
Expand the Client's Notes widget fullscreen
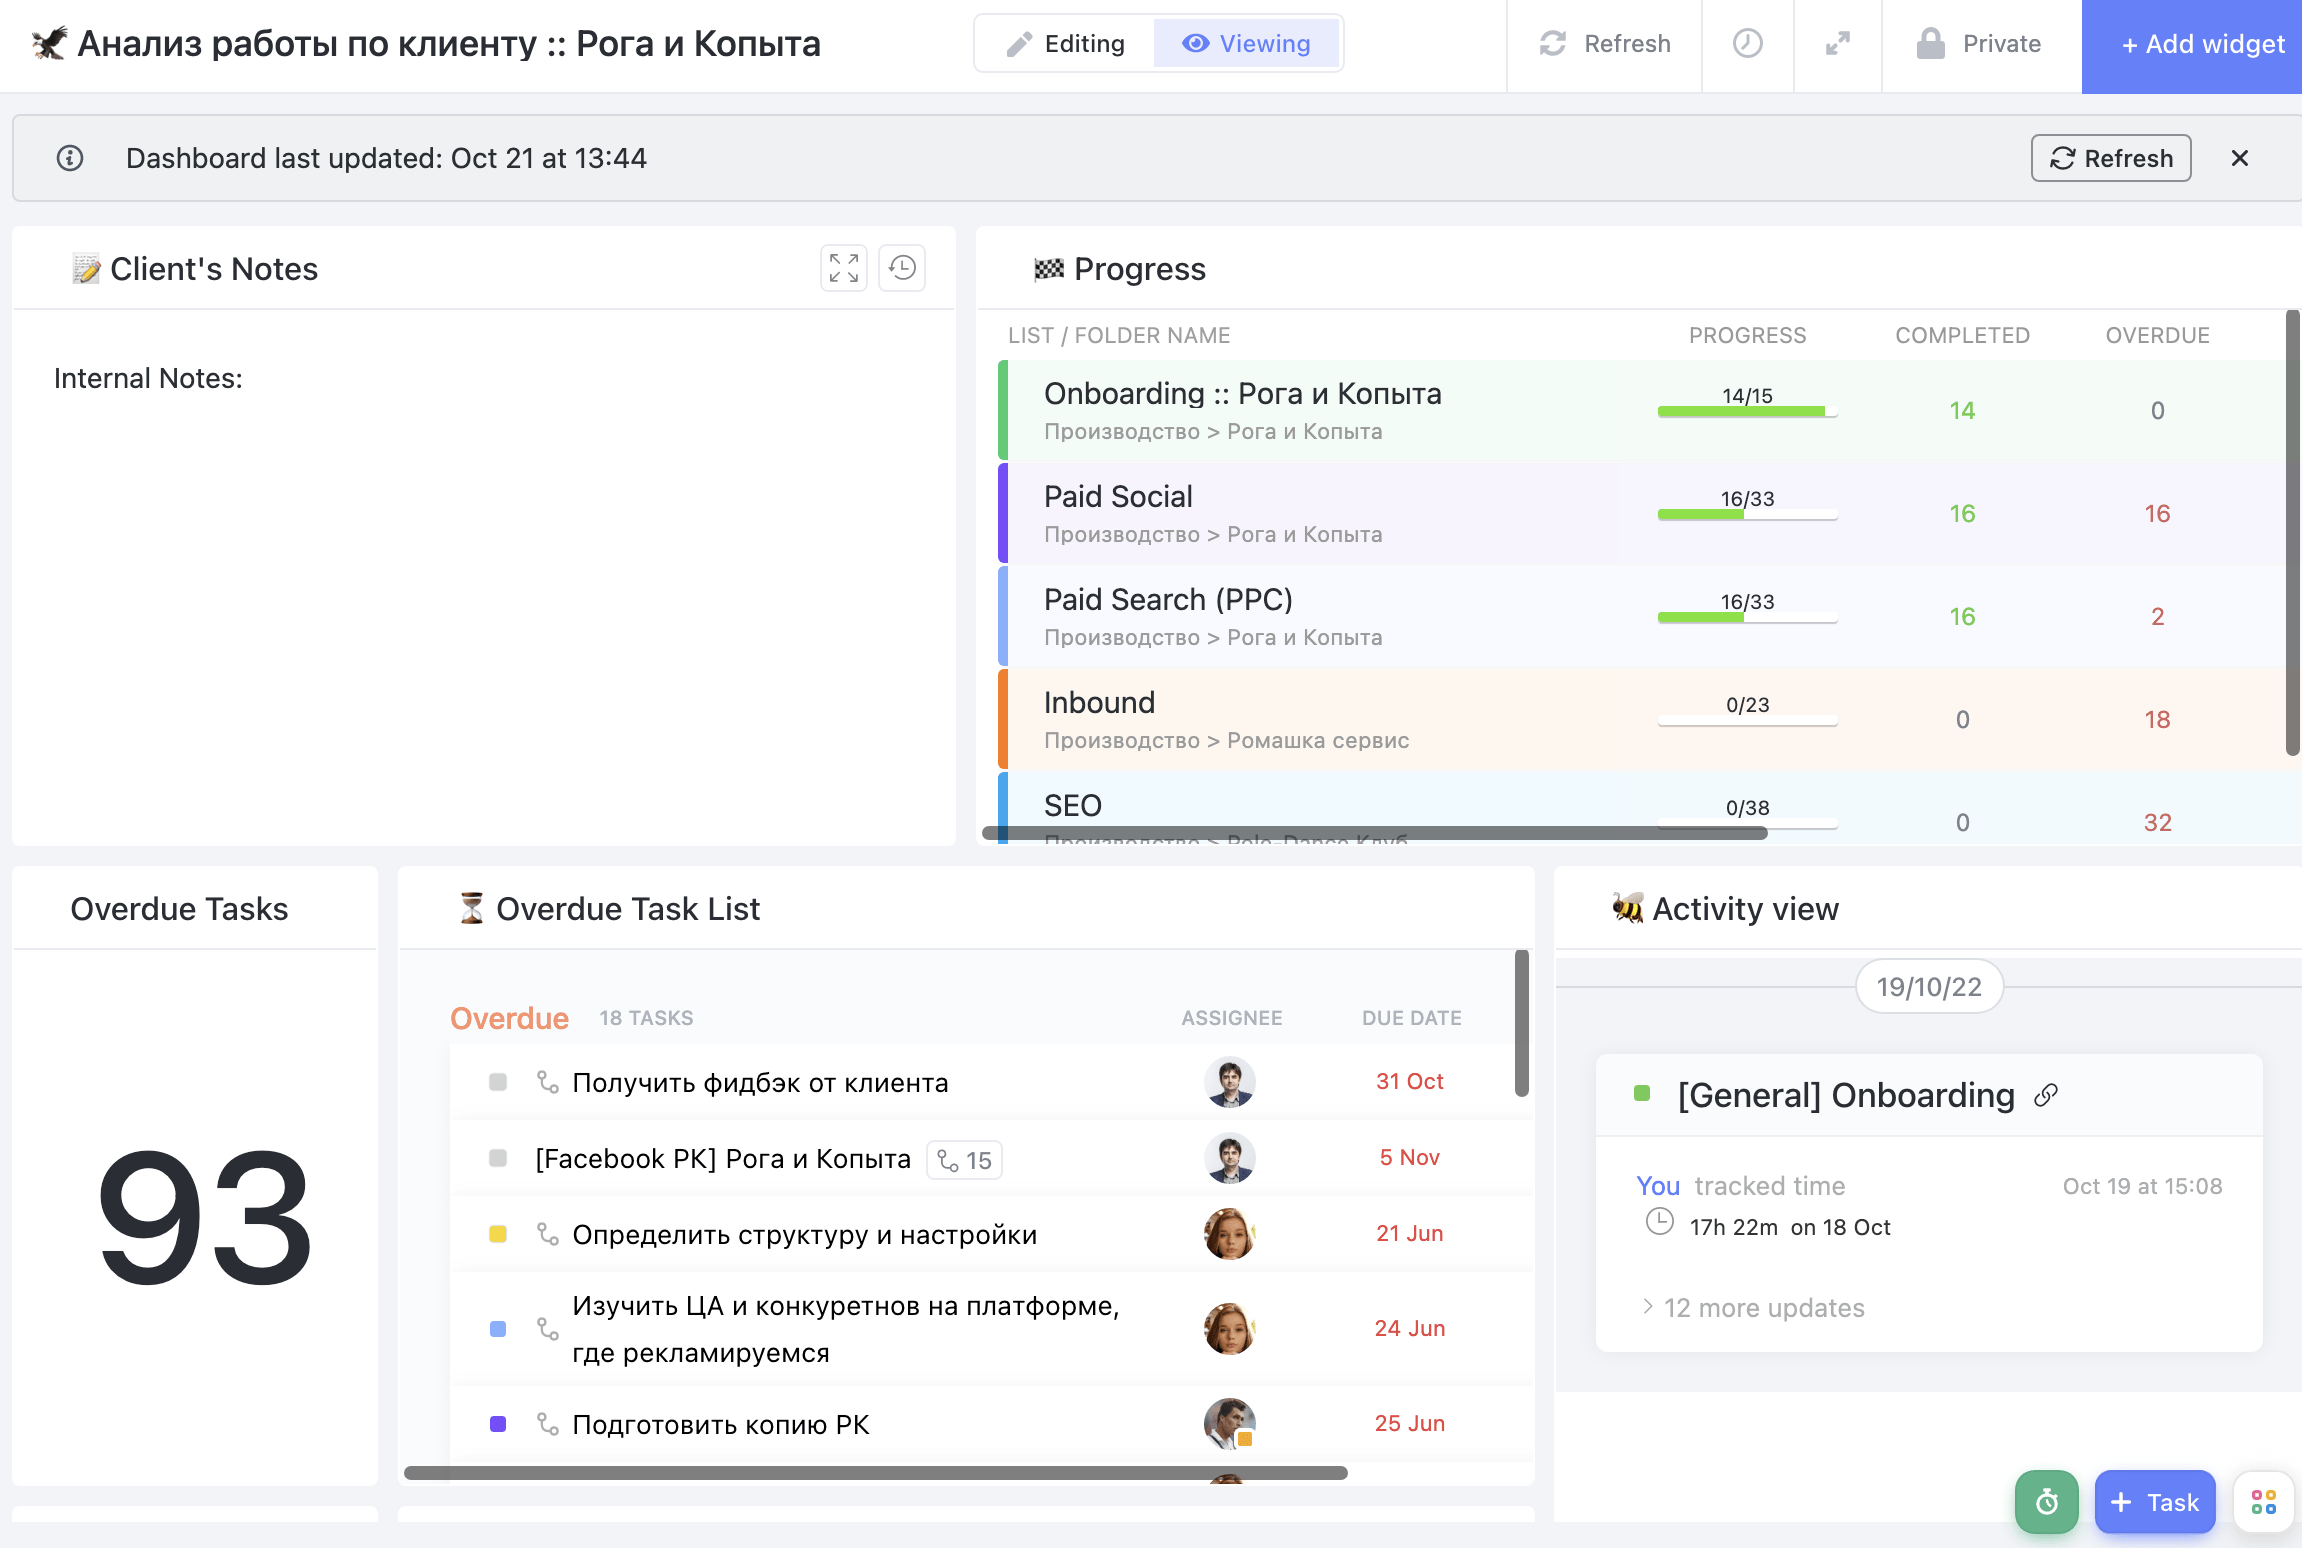pos(843,268)
